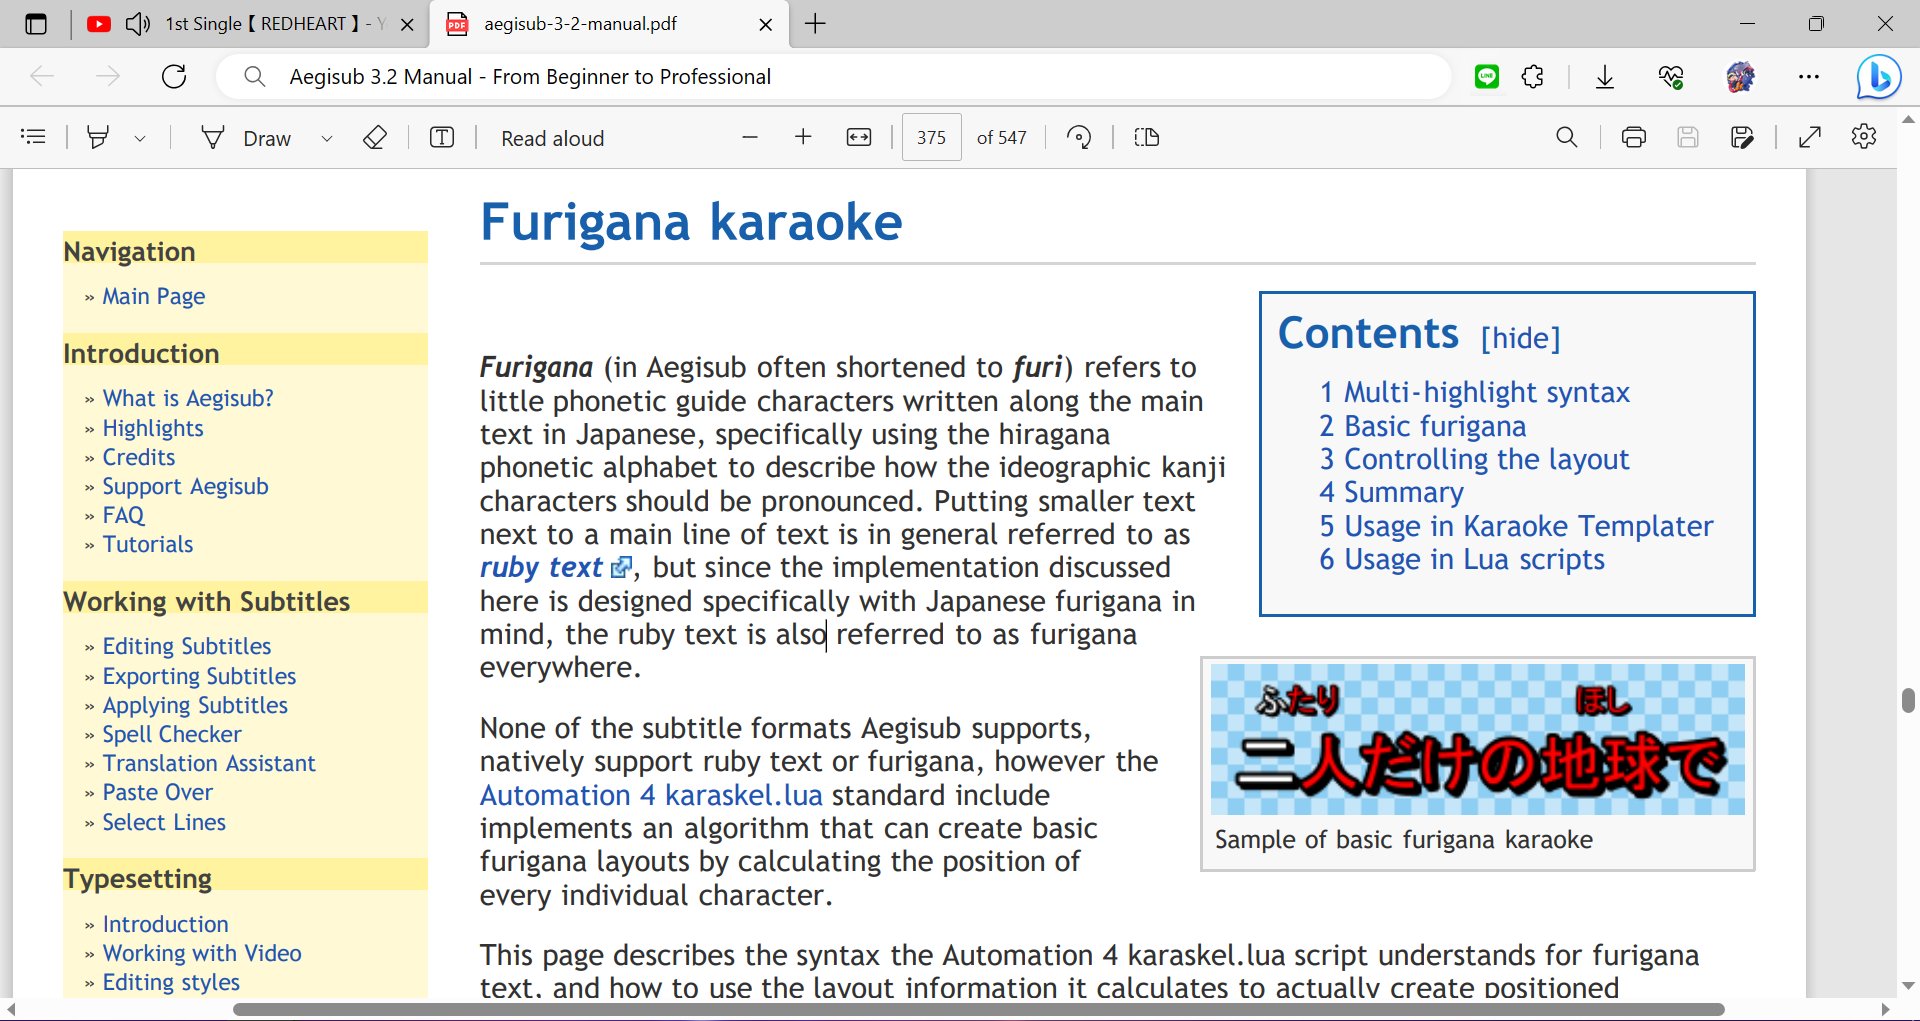Screen dimensions: 1920x1021
Task: Toggle Read aloud narration
Action: (x=551, y=138)
